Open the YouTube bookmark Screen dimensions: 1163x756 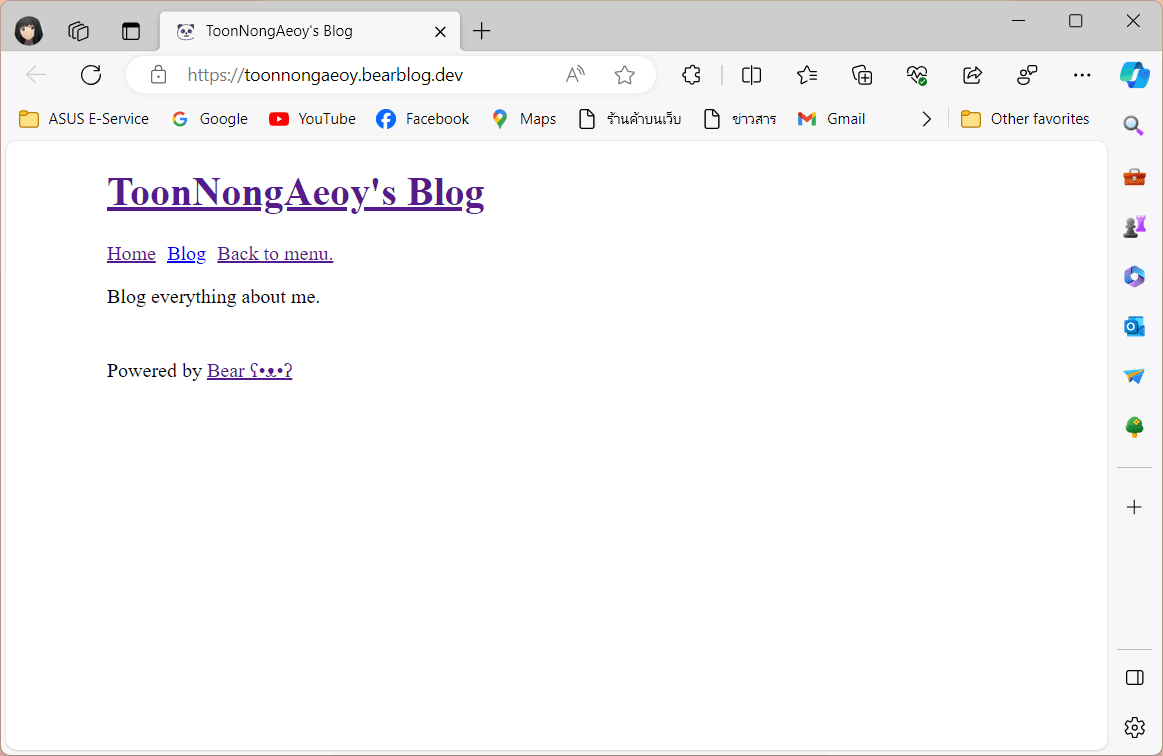click(312, 119)
